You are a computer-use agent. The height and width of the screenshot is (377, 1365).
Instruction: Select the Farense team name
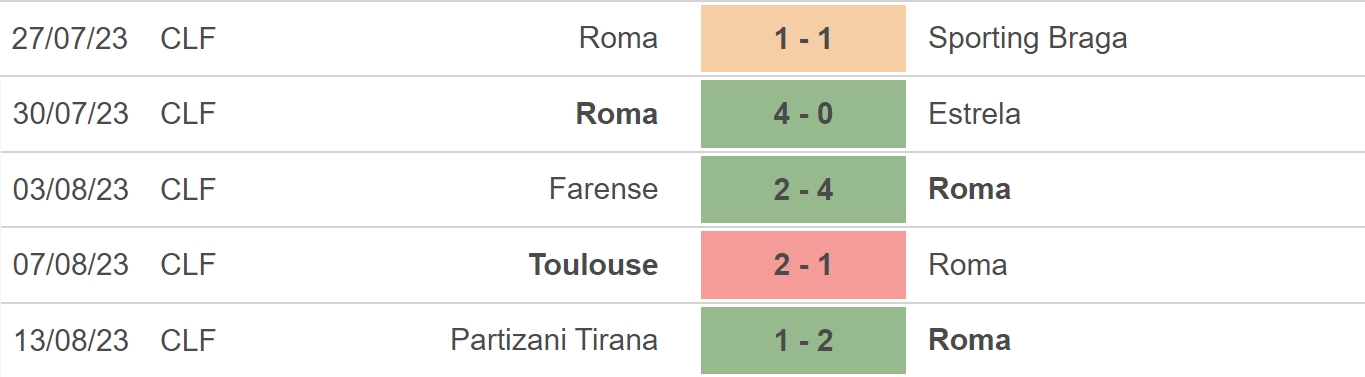604,189
